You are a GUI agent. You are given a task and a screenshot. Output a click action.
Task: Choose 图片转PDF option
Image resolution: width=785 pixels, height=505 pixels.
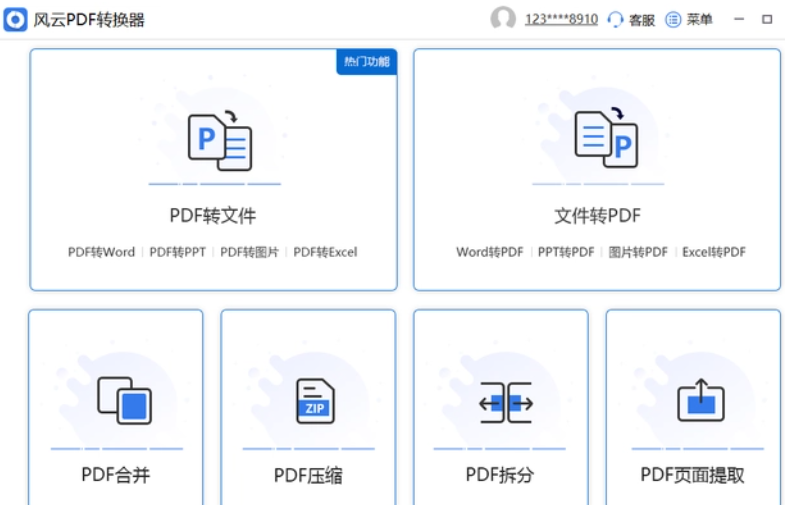click(x=638, y=252)
